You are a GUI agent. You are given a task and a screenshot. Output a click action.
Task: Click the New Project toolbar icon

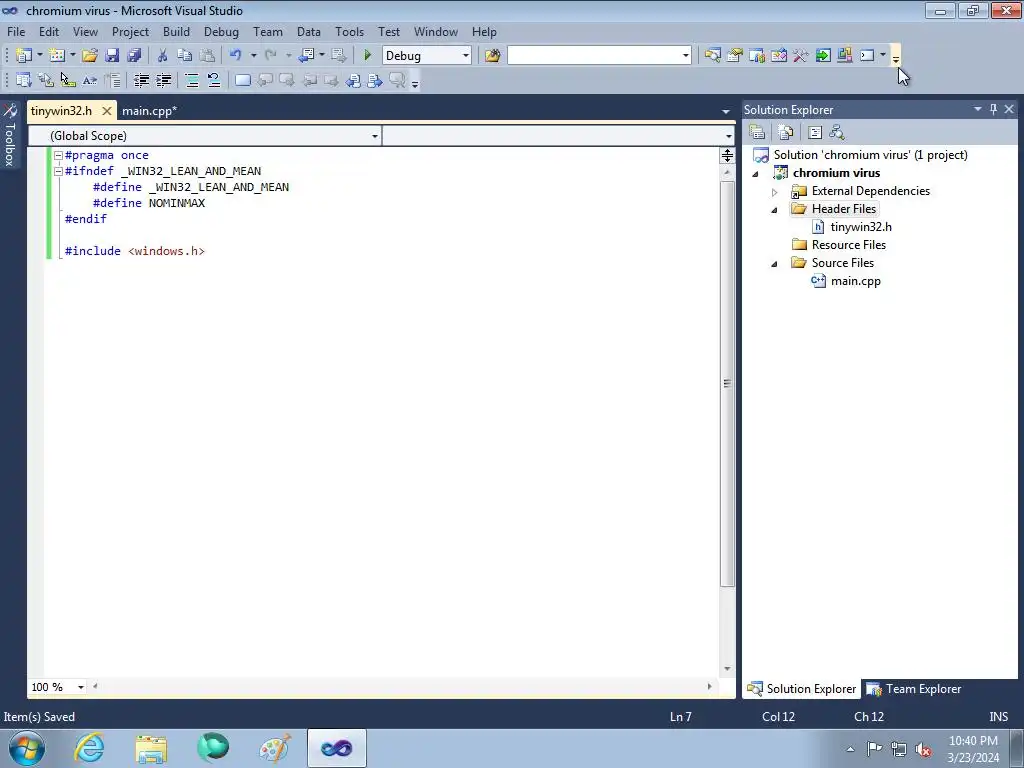tap(24, 56)
